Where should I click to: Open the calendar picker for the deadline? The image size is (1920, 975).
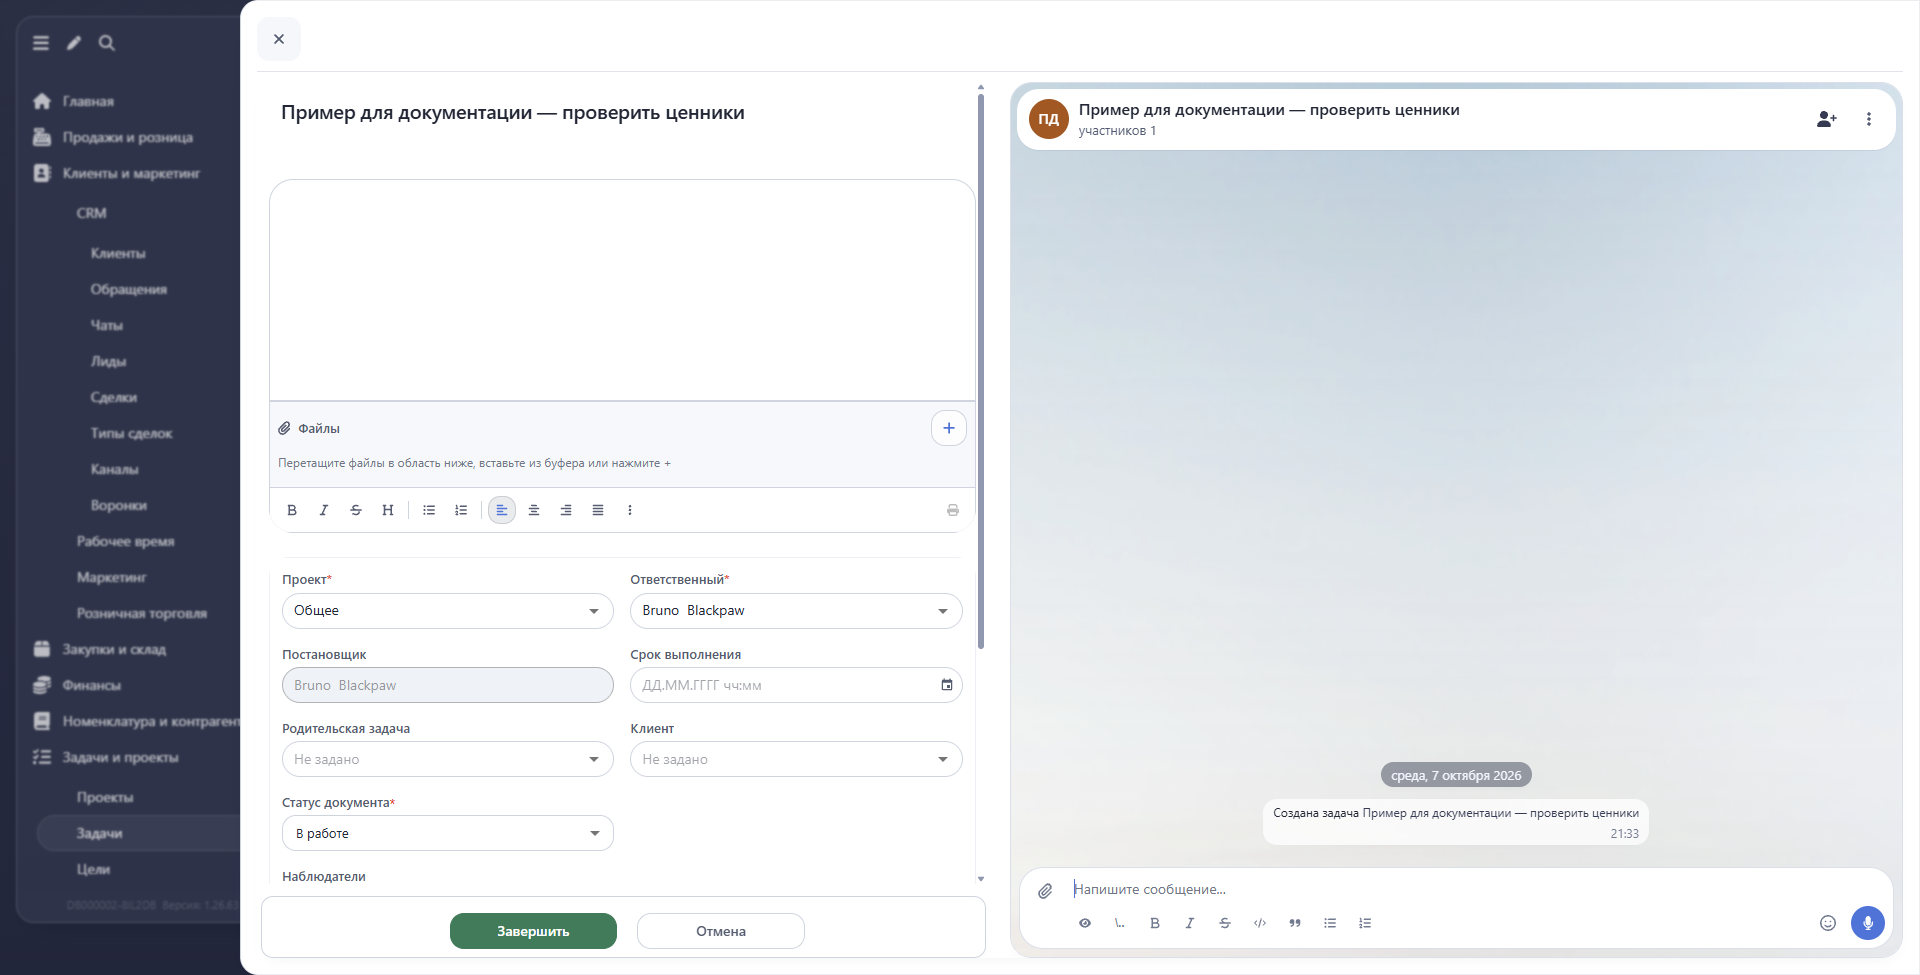(x=947, y=685)
